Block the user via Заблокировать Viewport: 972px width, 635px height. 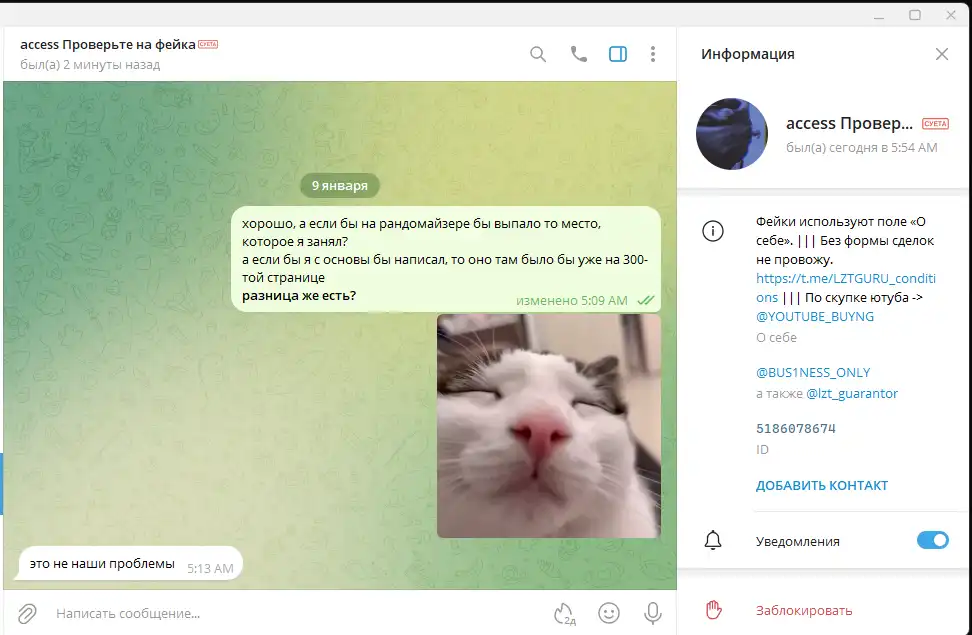tap(804, 610)
